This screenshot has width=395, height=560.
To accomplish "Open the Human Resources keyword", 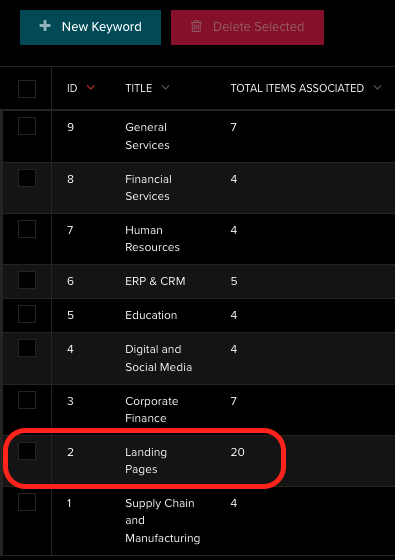I will [152, 239].
